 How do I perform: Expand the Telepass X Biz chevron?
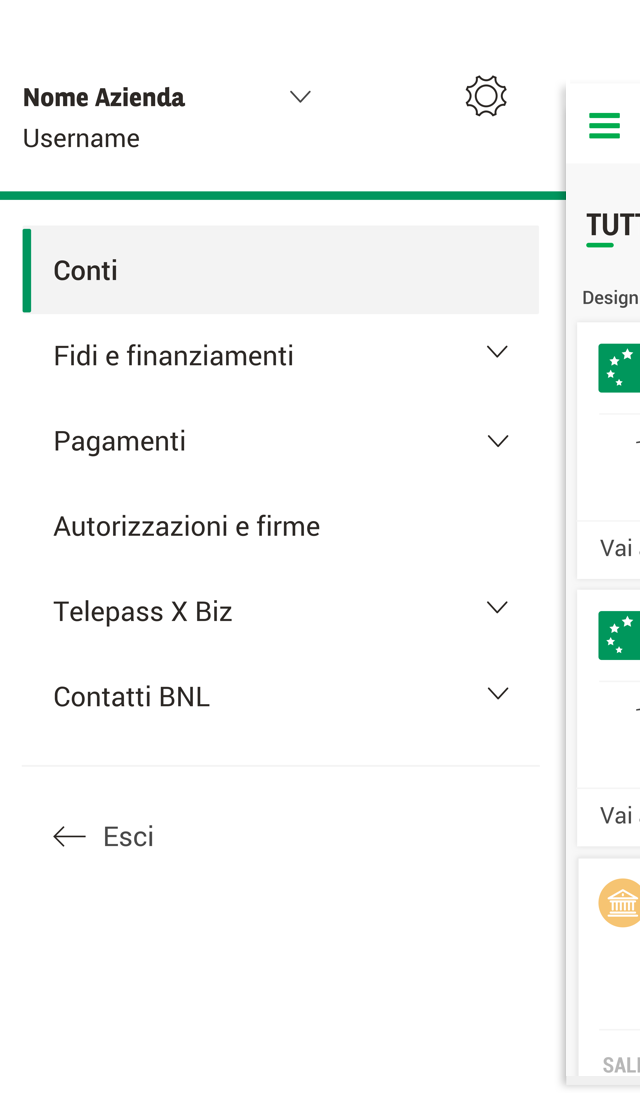point(497,608)
